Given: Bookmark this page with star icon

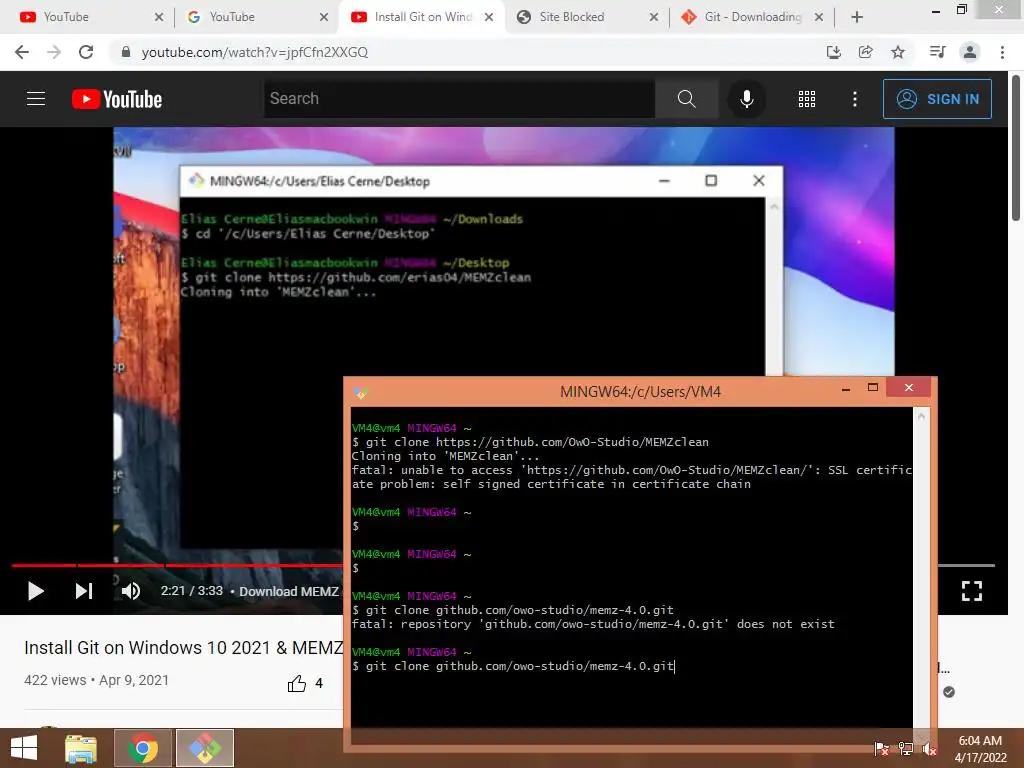Looking at the screenshot, I should [x=898, y=52].
